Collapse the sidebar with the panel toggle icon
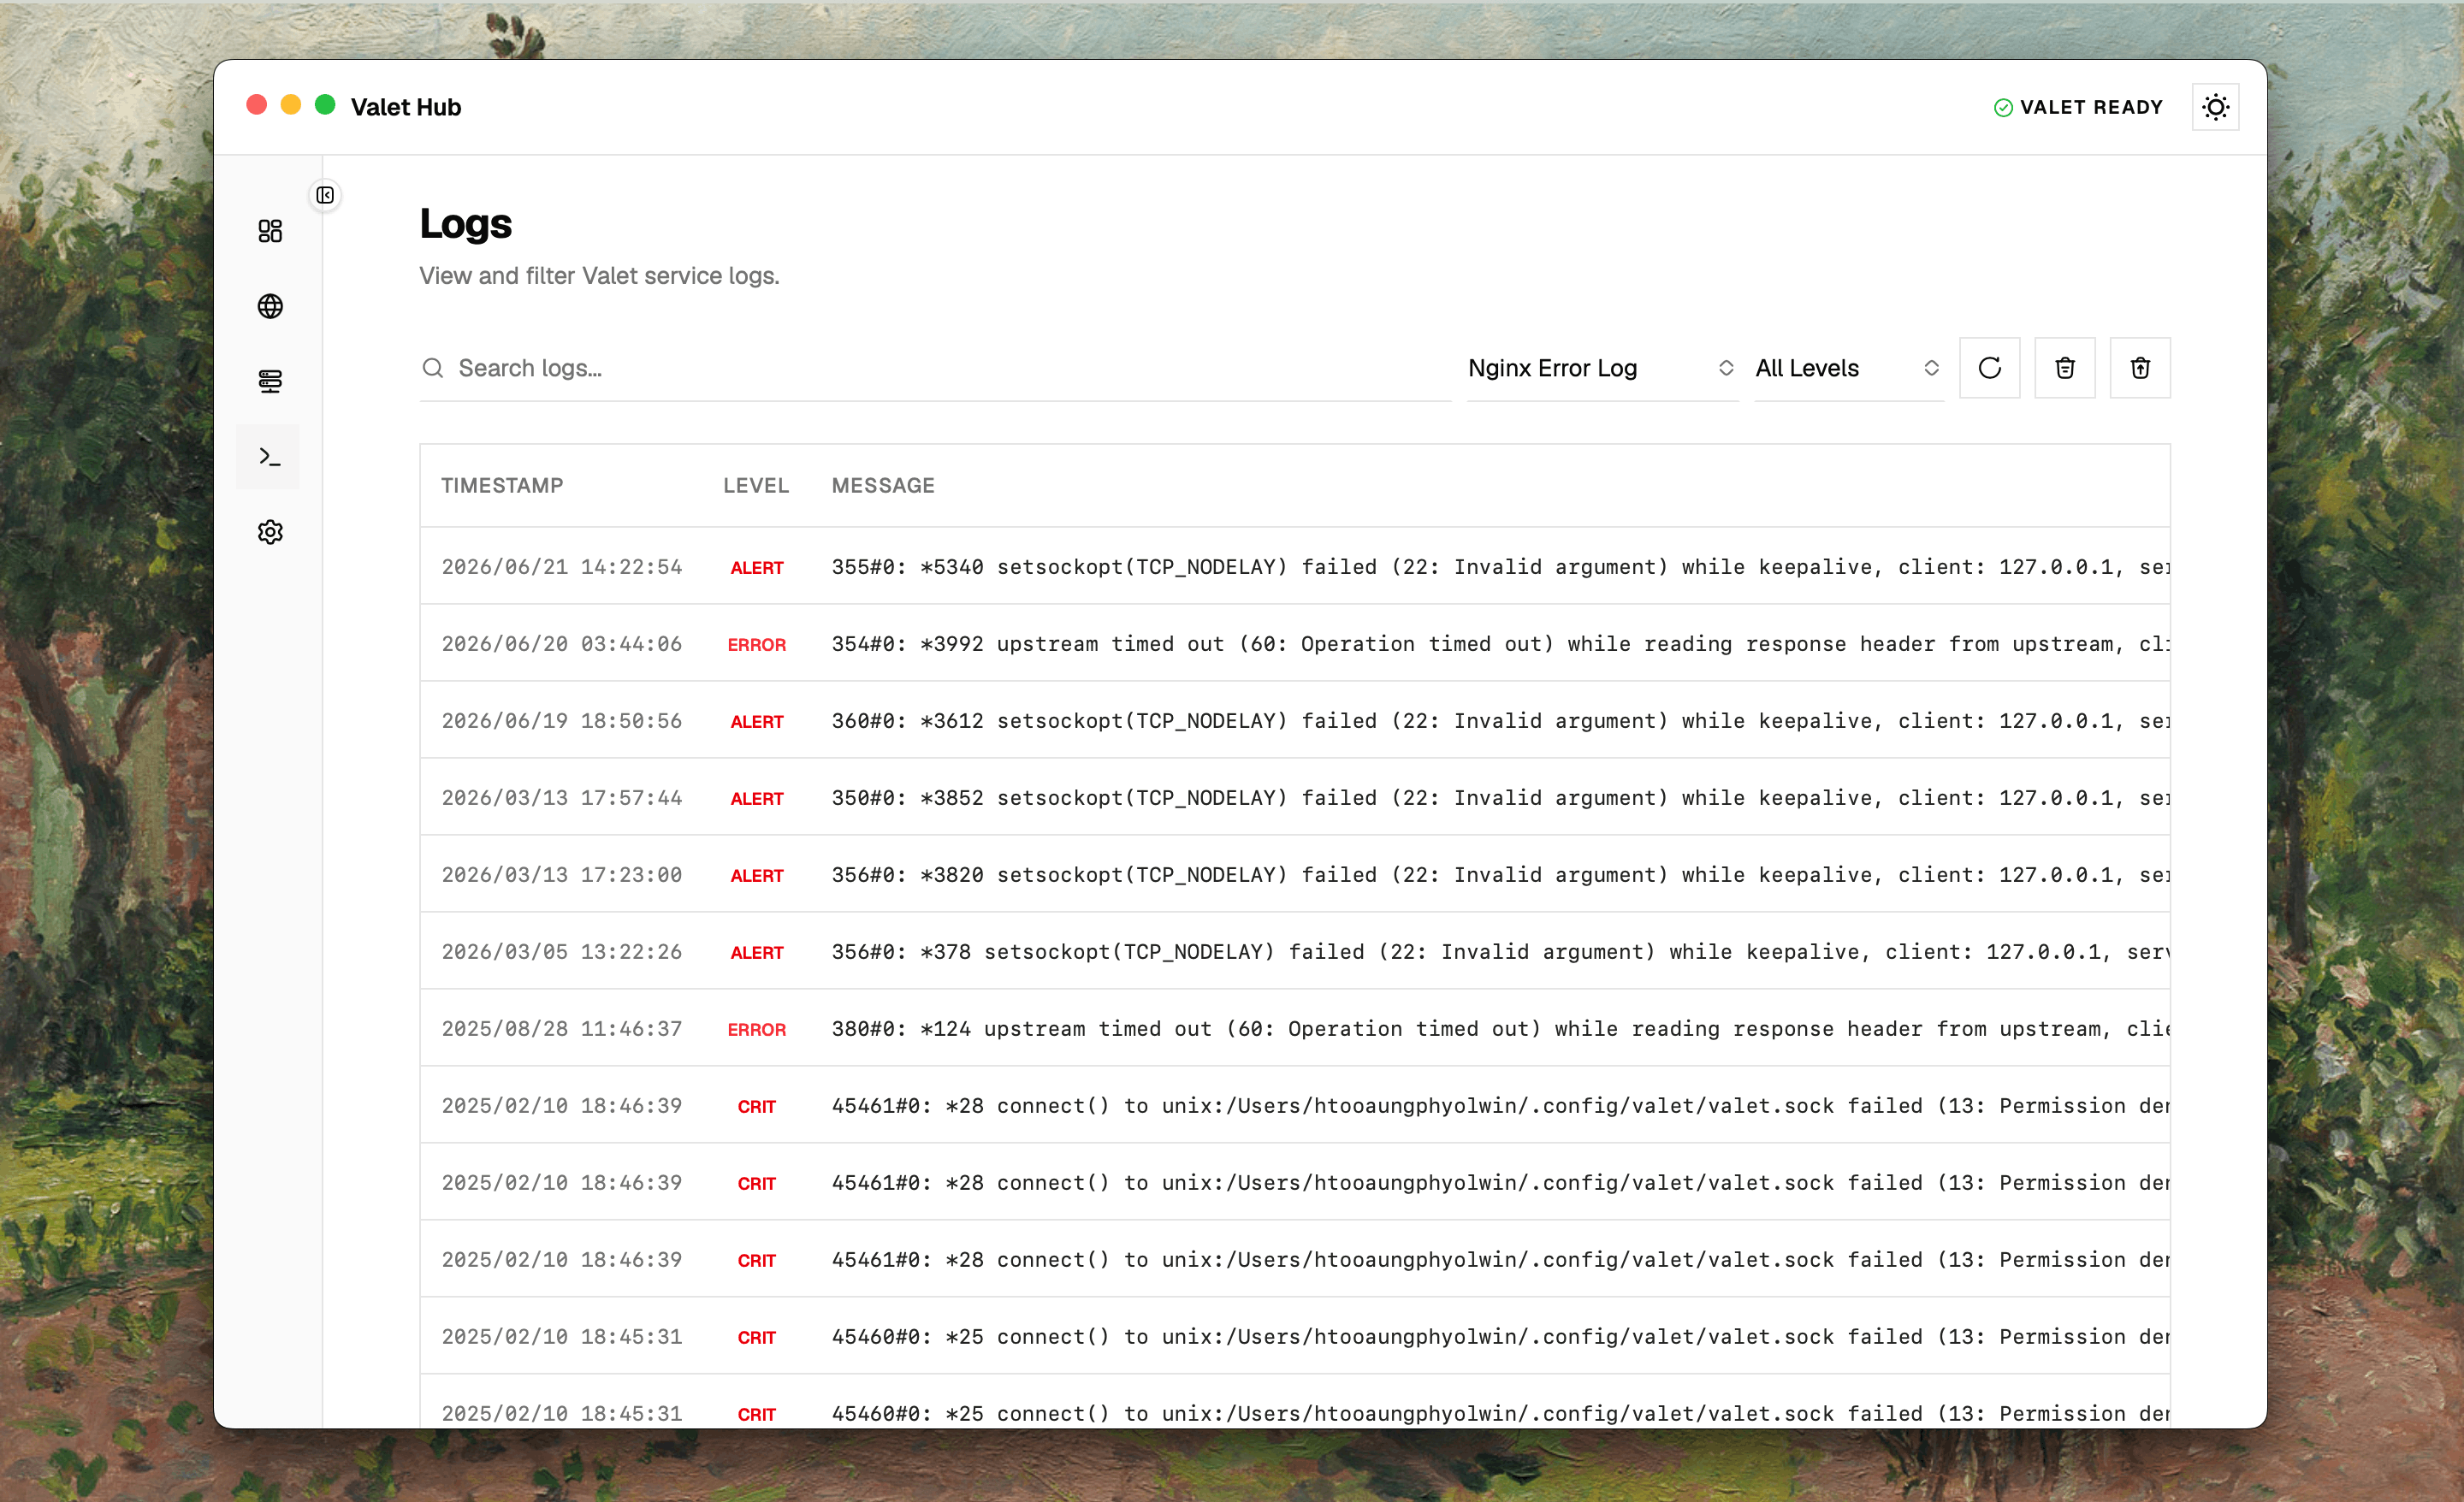Viewport: 2464px width, 1502px height. point(325,195)
